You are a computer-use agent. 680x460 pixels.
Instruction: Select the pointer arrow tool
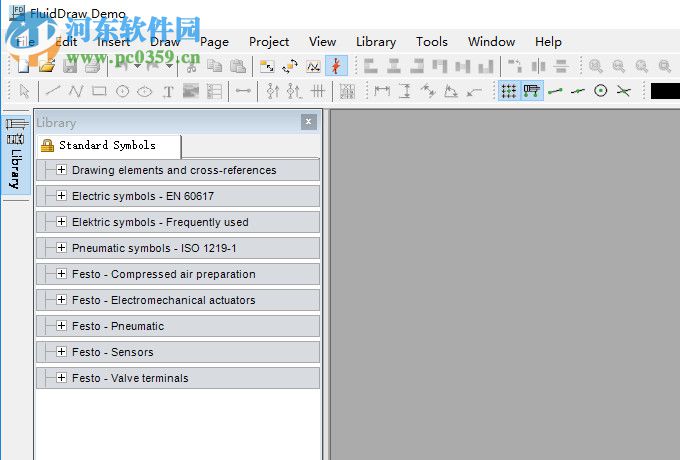24,91
